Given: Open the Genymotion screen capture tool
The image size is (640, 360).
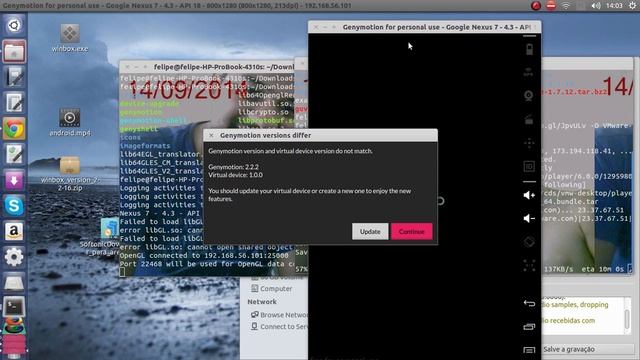Looking at the screenshot, I should tap(529, 120).
